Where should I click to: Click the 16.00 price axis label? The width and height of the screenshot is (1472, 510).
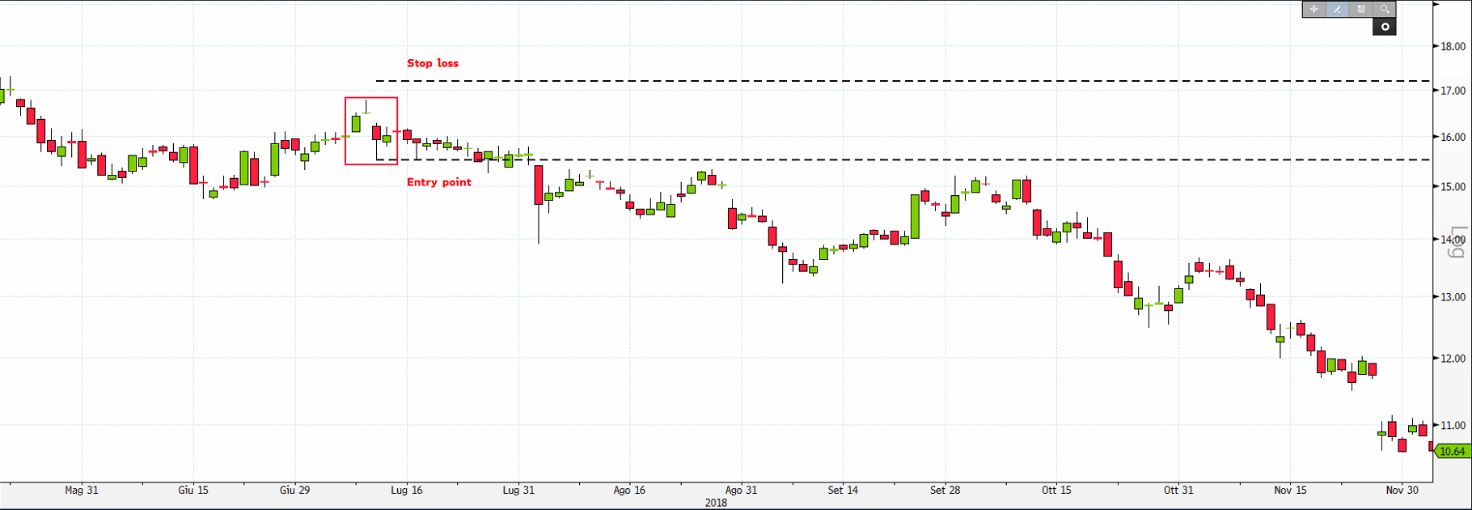click(x=1452, y=137)
